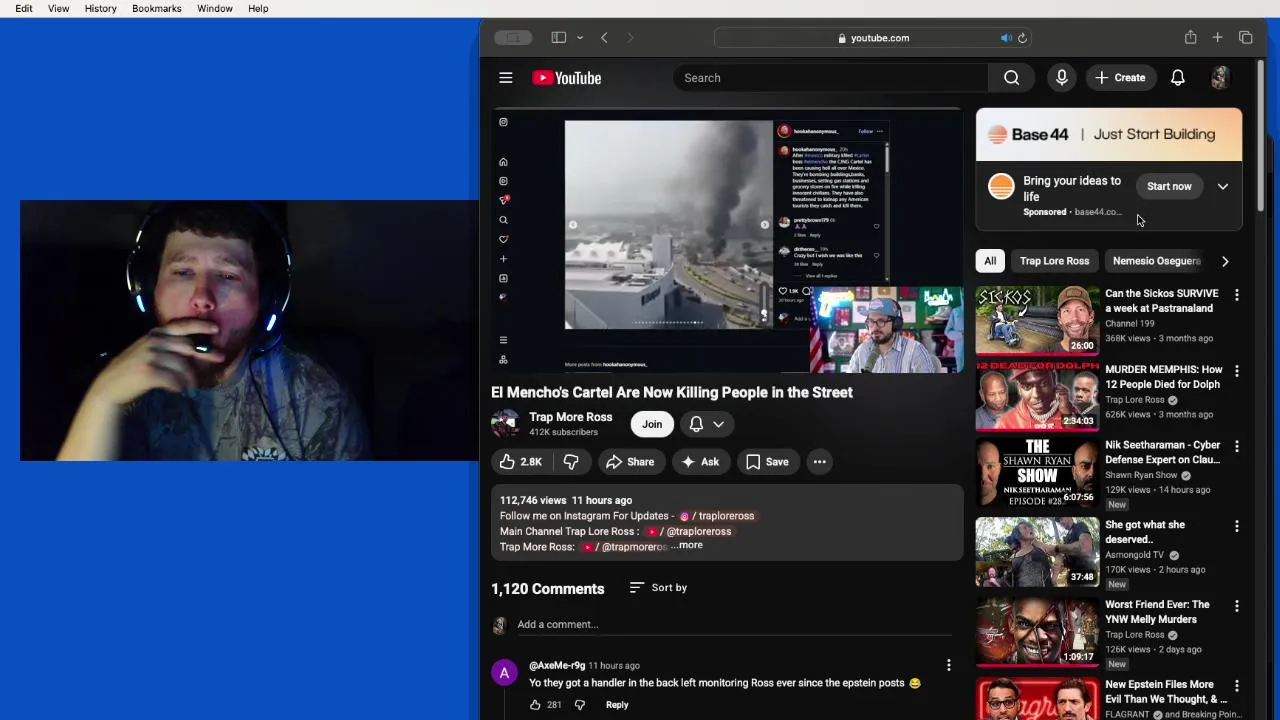Save the video to a playlist

tap(767, 462)
